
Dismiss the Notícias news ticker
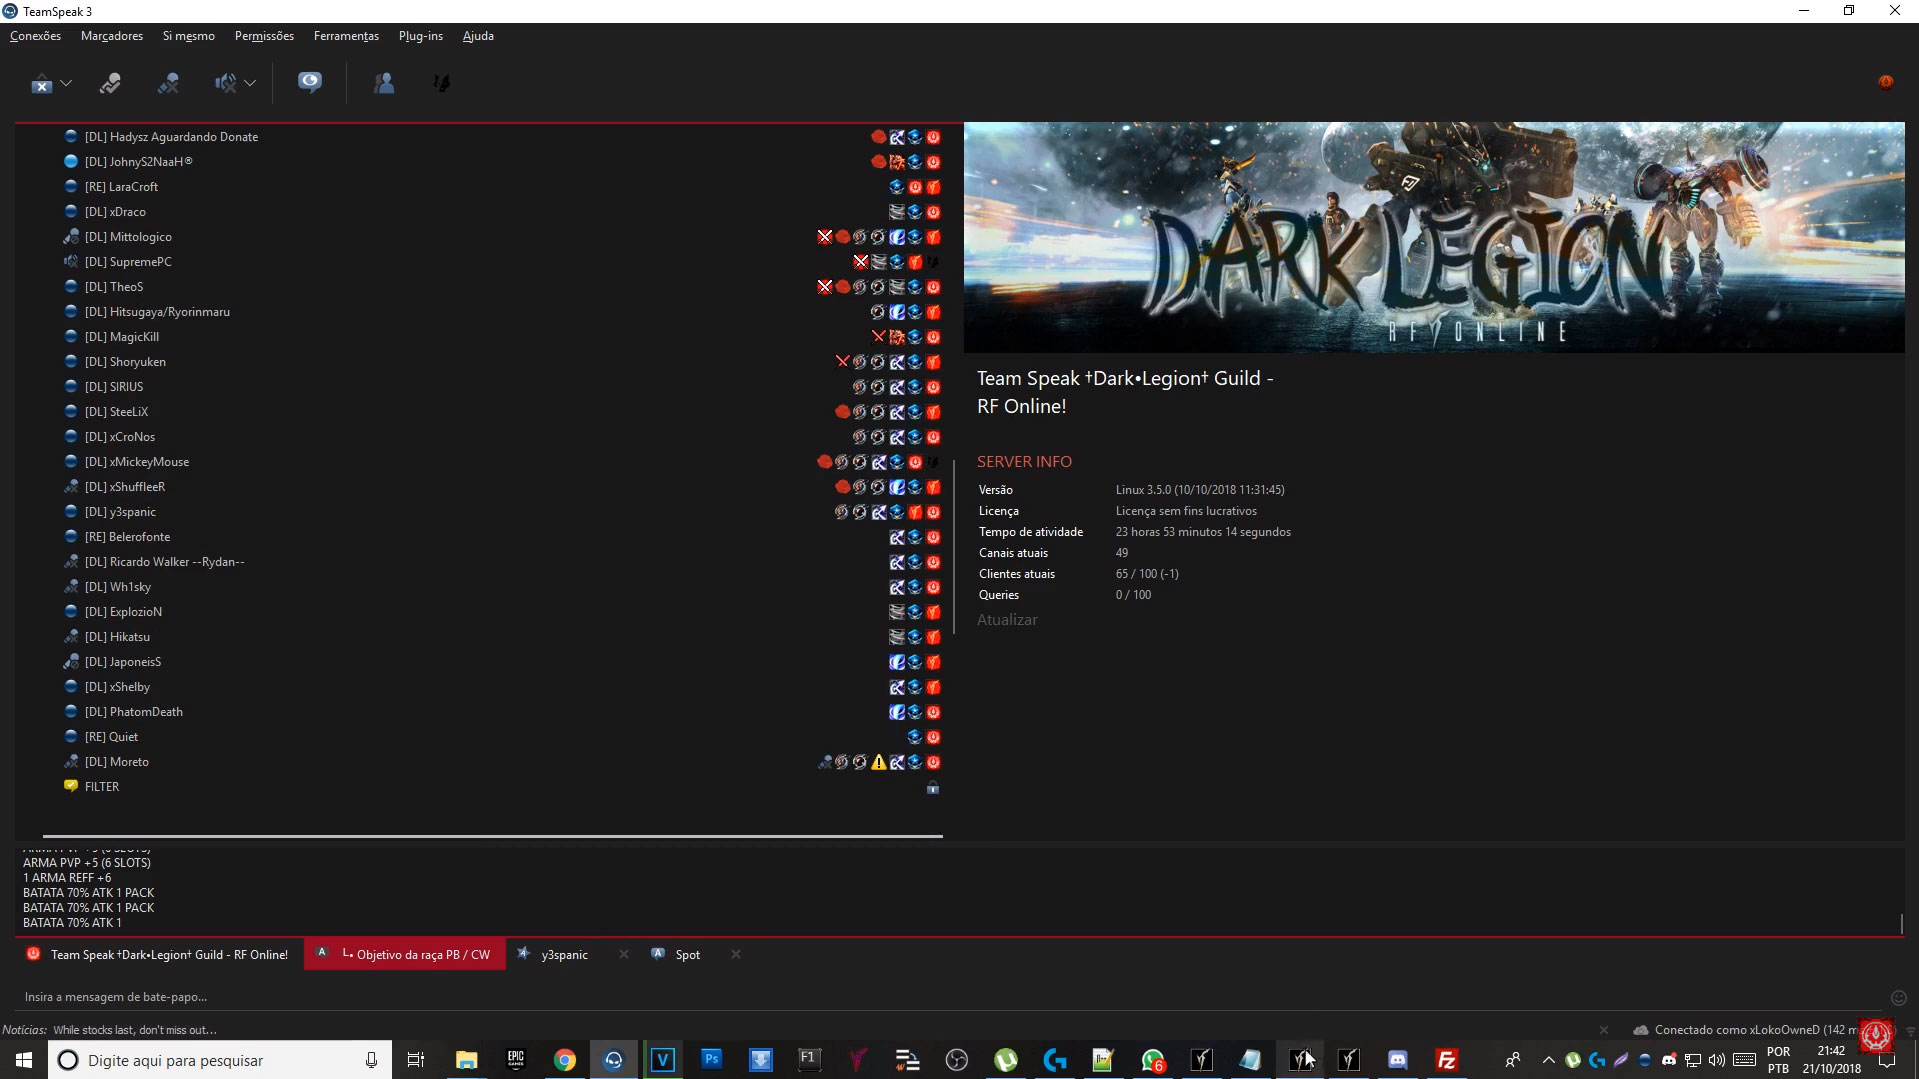tap(1604, 1030)
